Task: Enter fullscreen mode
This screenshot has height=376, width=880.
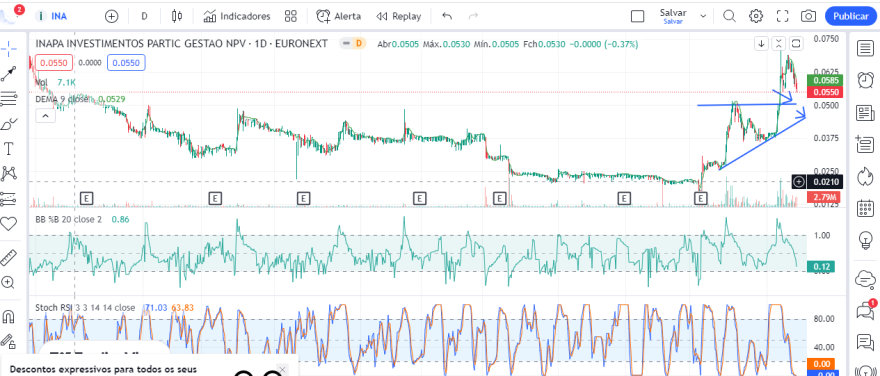Action: tap(782, 16)
